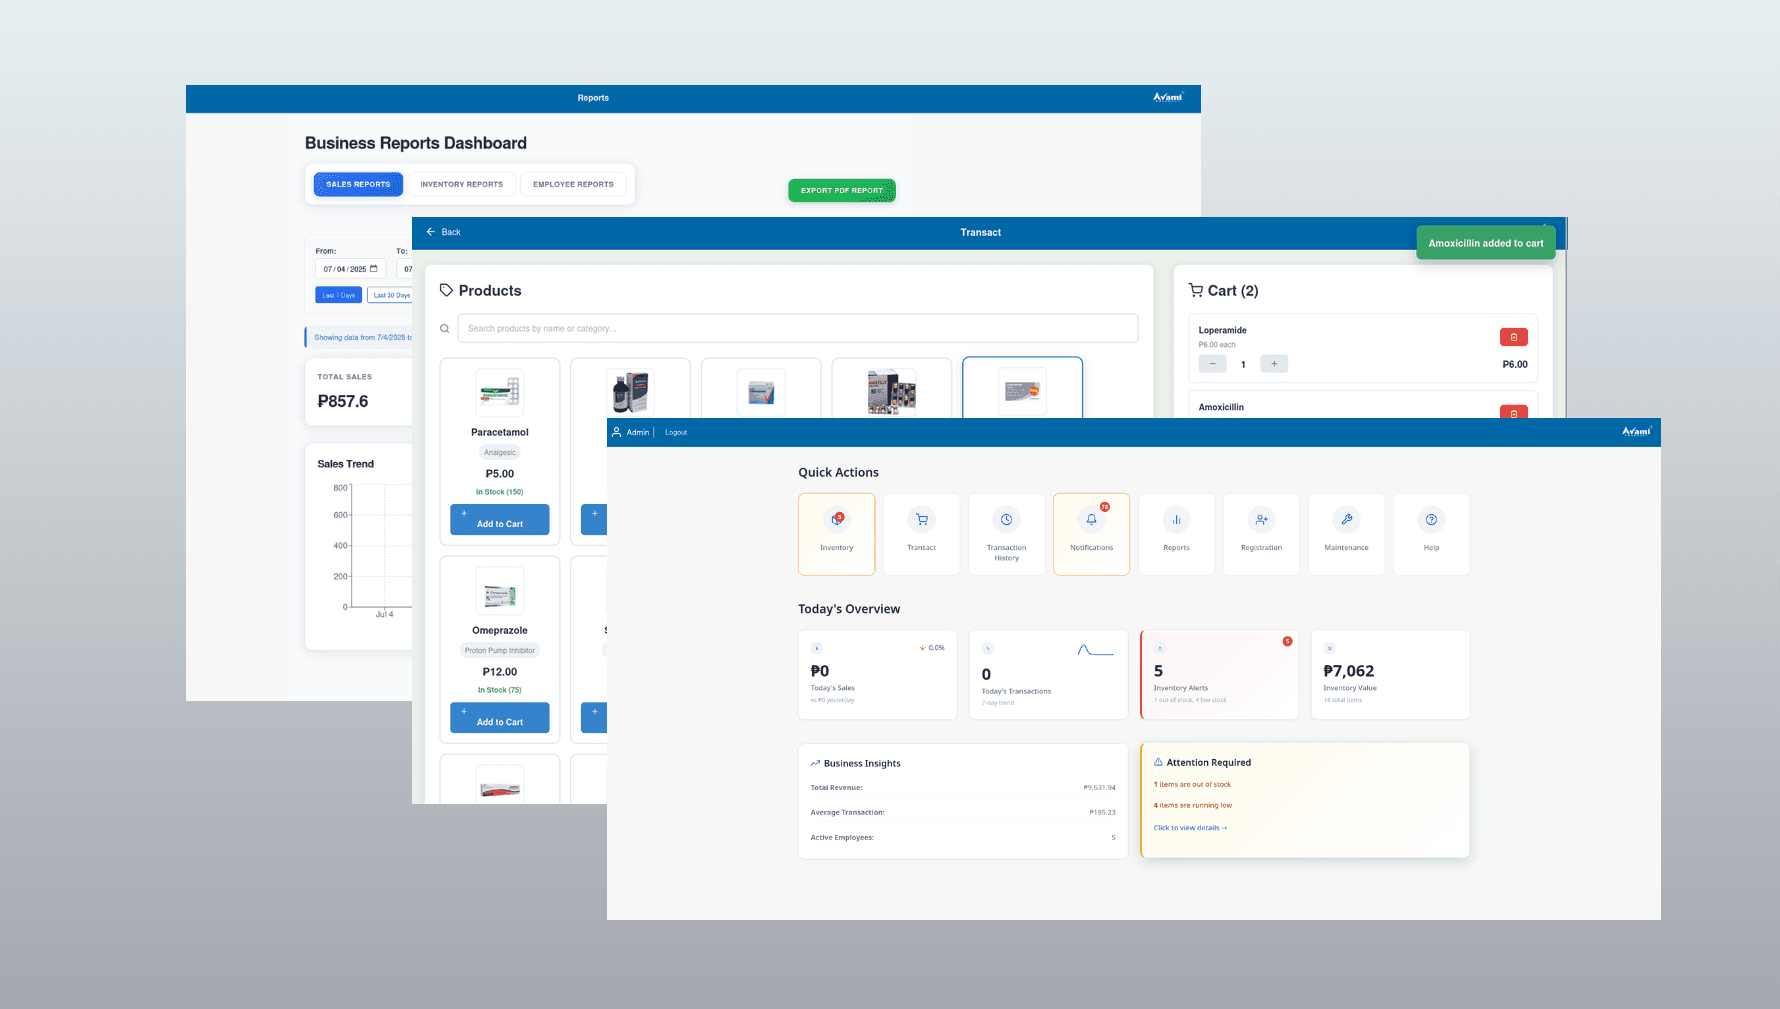This screenshot has height=1009, width=1780.
Task: Switch to Inventory Reports tab
Action: tap(461, 184)
